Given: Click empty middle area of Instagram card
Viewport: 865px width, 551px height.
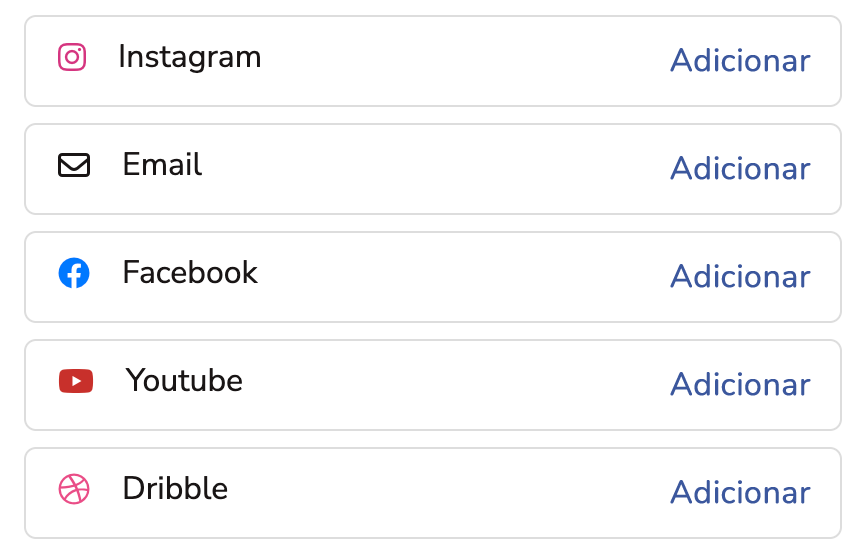Looking at the screenshot, I should point(460,61).
